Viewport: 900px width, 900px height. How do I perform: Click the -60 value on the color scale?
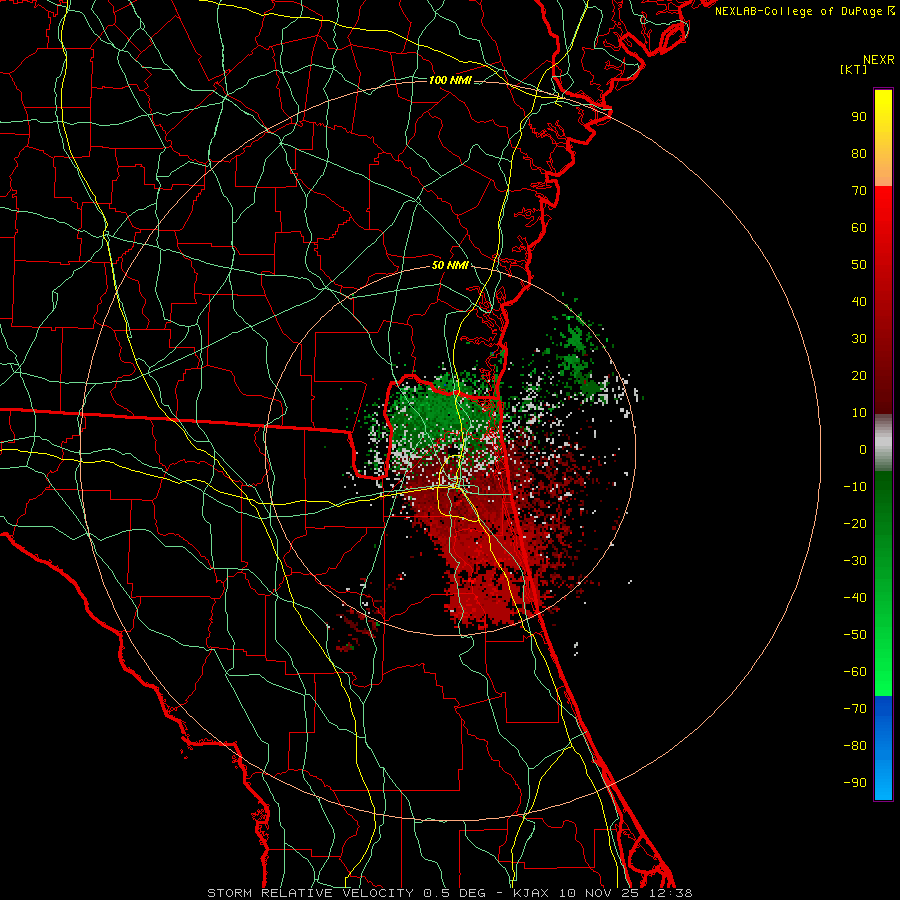pos(855,672)
